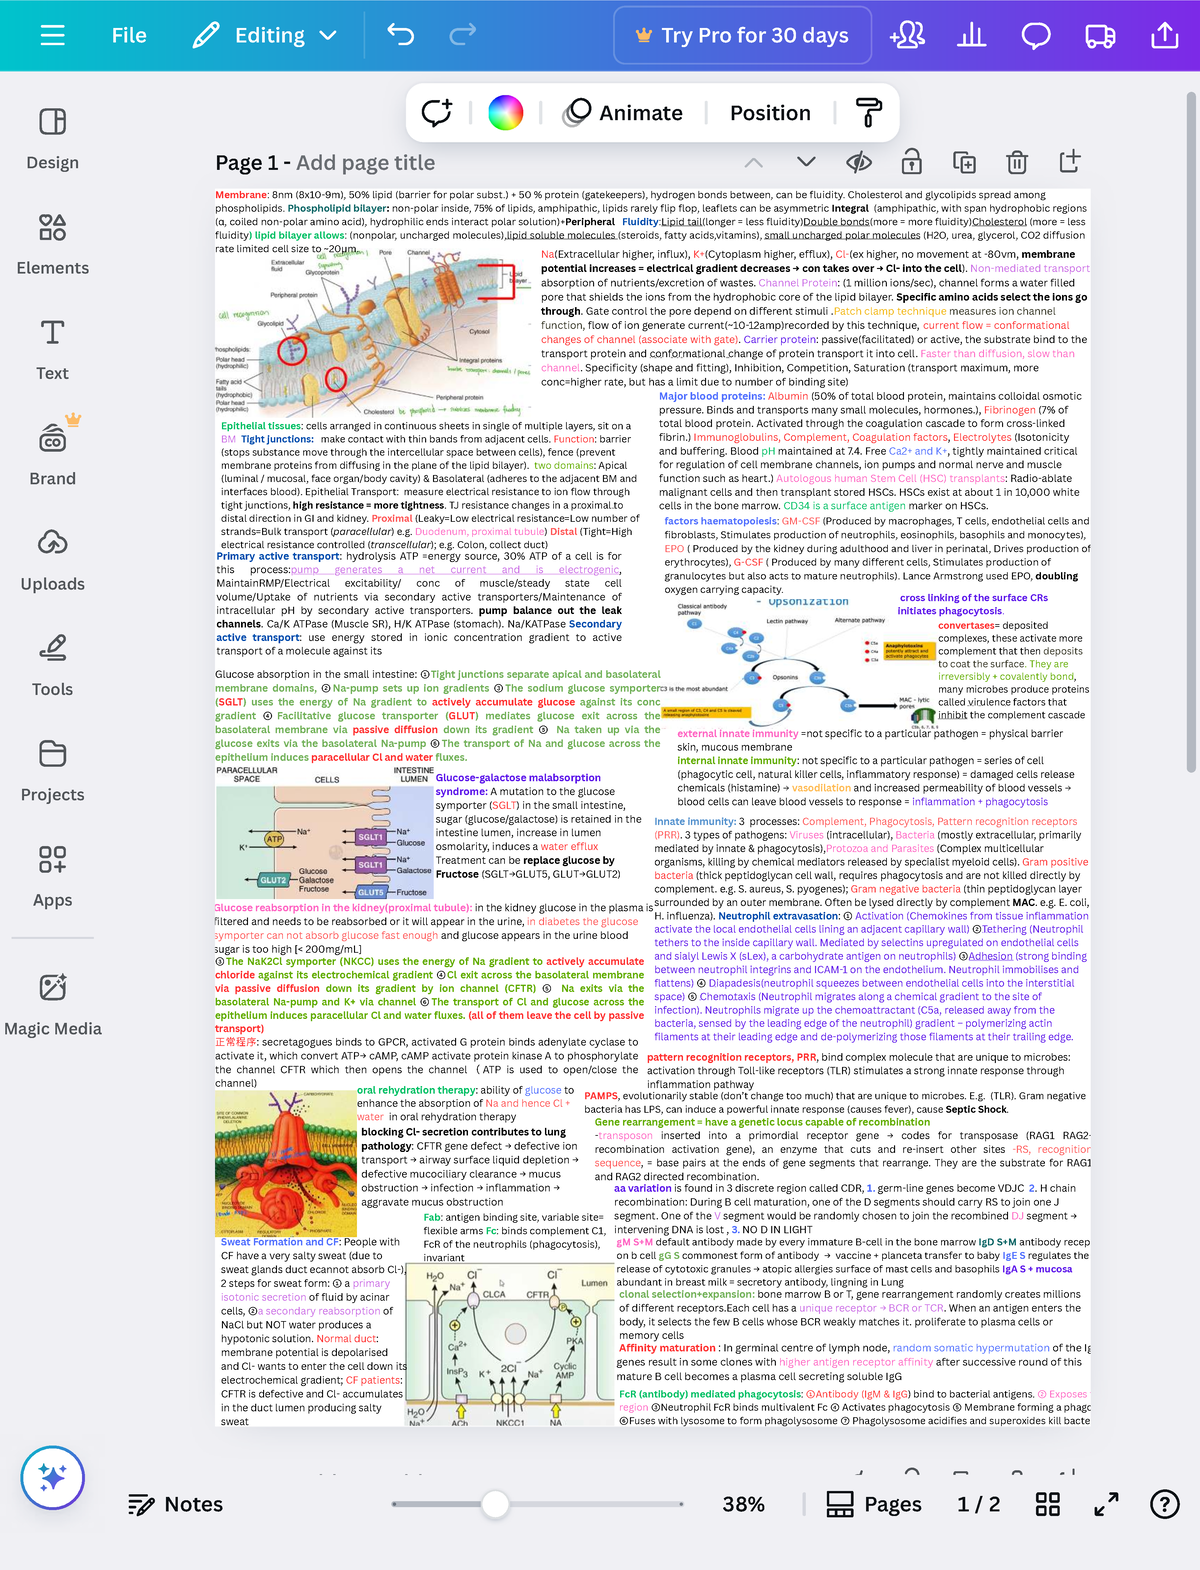The height and width of the screenshot is (1570, 1200).
Task: Open the Notes panel
Action: tap(176, 1504)
